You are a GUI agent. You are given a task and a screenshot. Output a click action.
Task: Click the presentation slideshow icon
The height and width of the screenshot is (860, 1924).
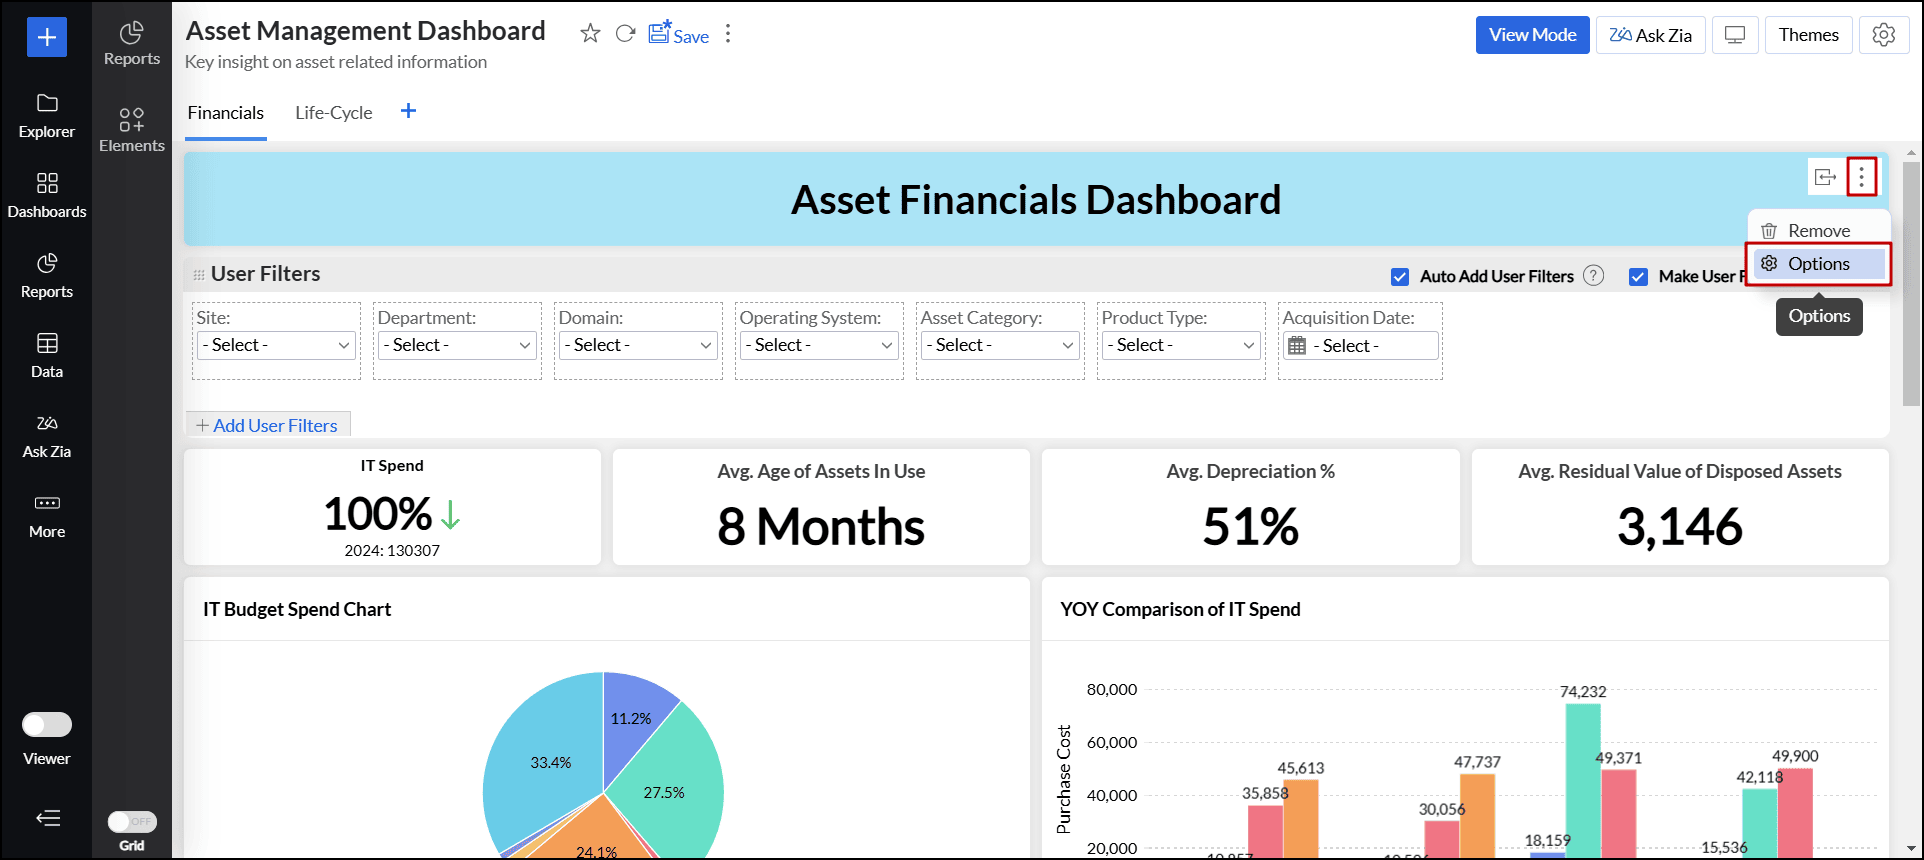pos(1735,35)
